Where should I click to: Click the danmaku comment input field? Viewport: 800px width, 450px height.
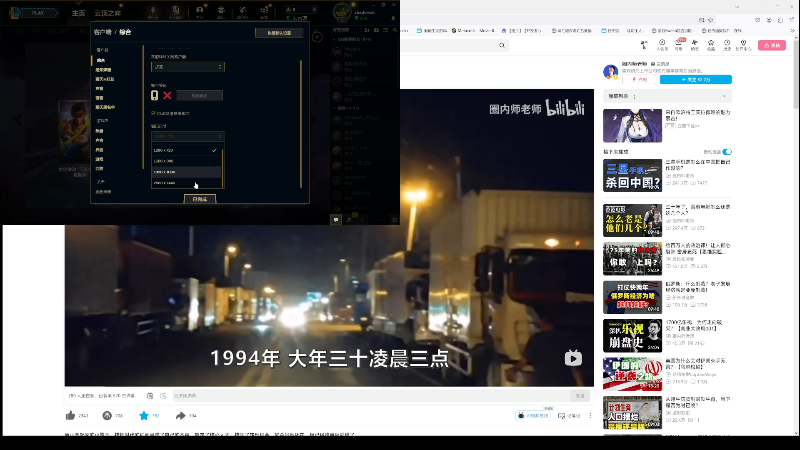[x=371, y=395]
